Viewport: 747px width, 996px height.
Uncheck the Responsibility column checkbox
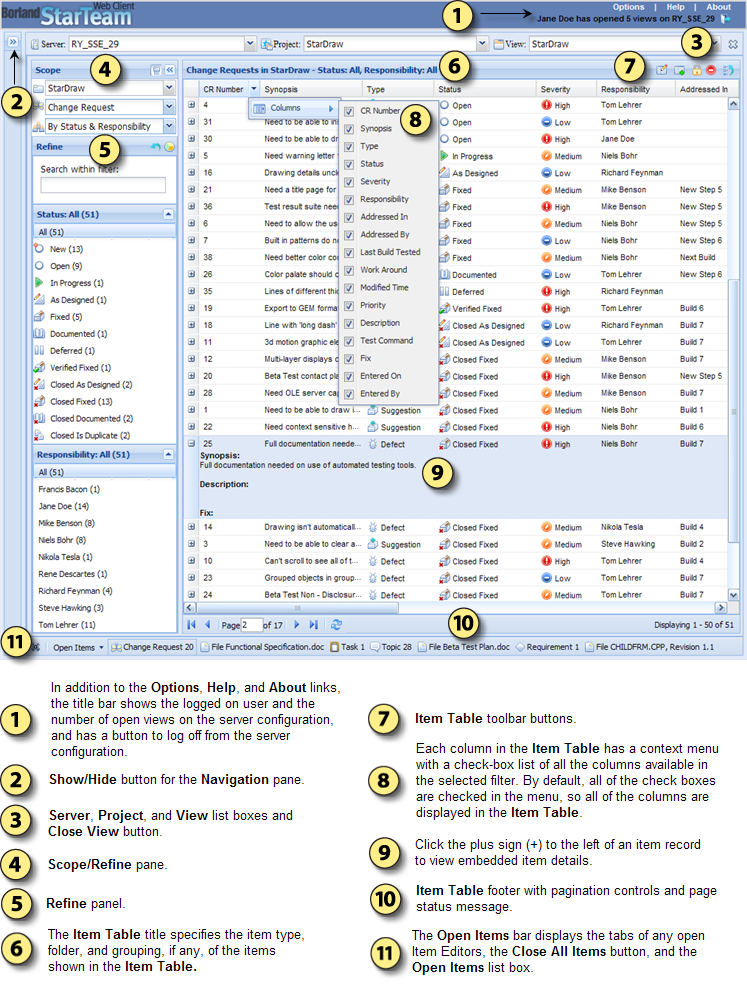coord(349,200)
